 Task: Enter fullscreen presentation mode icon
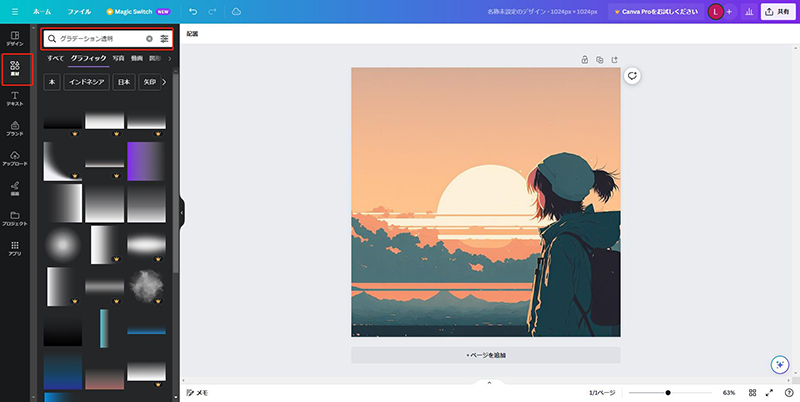click(x=769, y=393)
